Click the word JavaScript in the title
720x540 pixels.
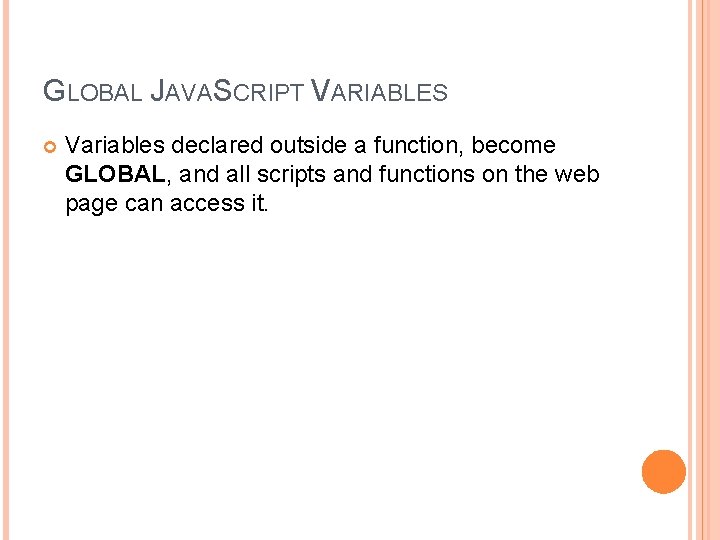pos(227,91)
